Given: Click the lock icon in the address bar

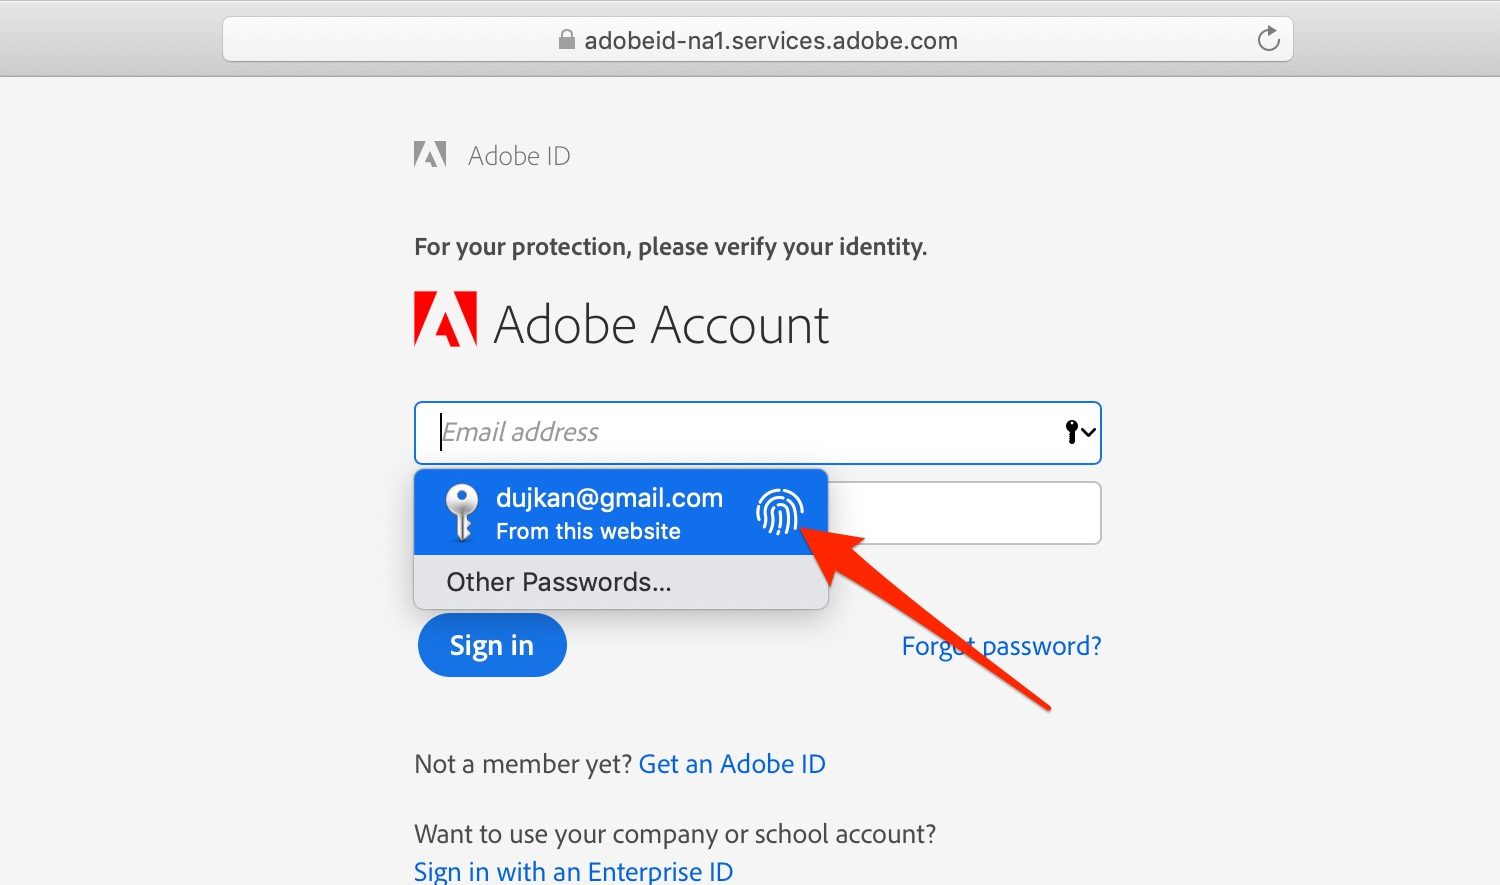Looking at the screenshot, I should (566, 40).
